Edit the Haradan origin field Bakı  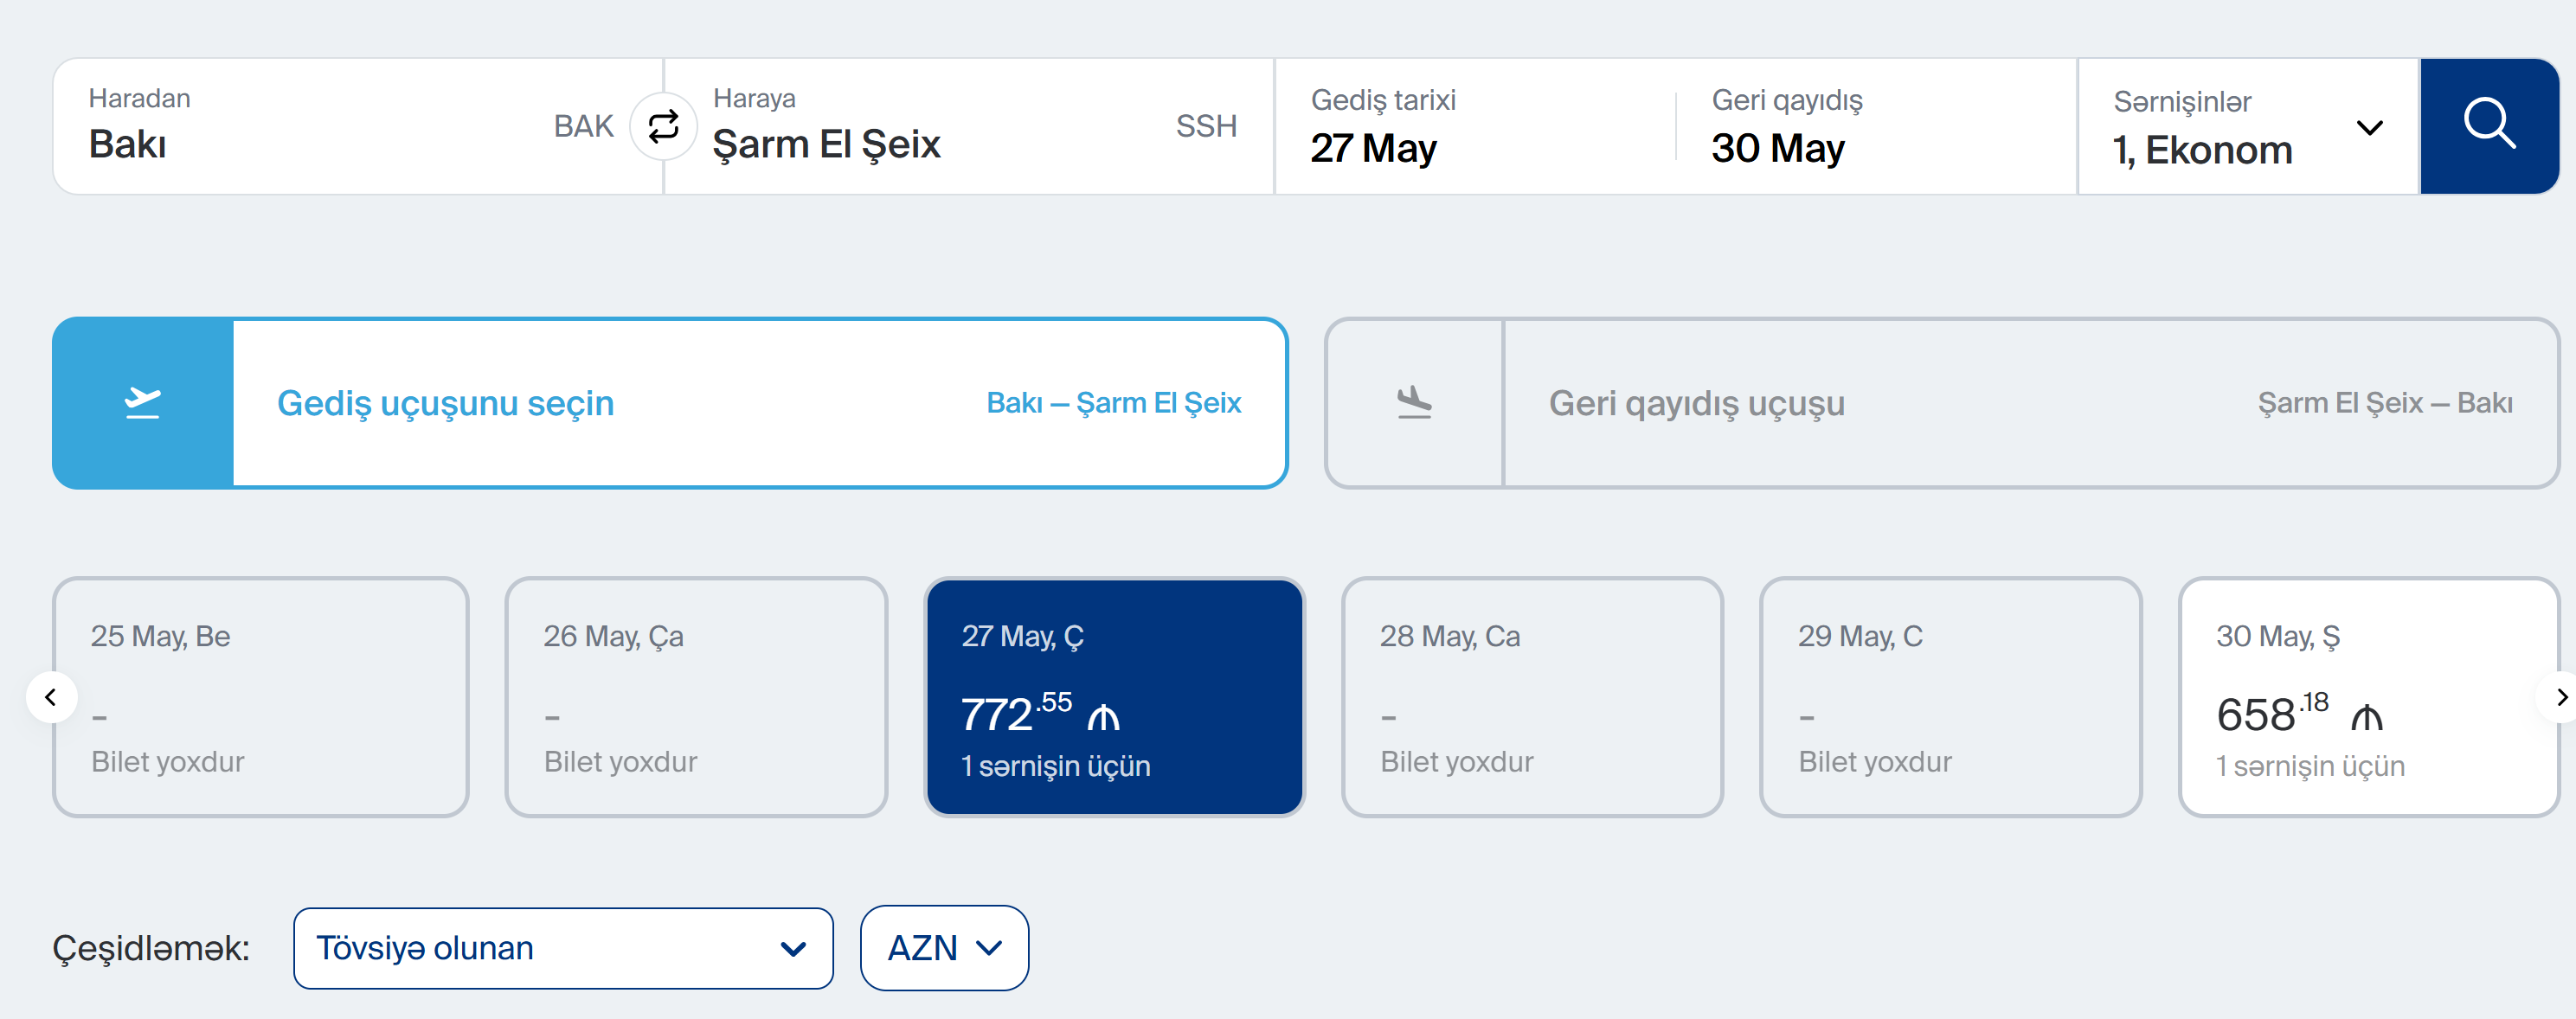point(320,127)
